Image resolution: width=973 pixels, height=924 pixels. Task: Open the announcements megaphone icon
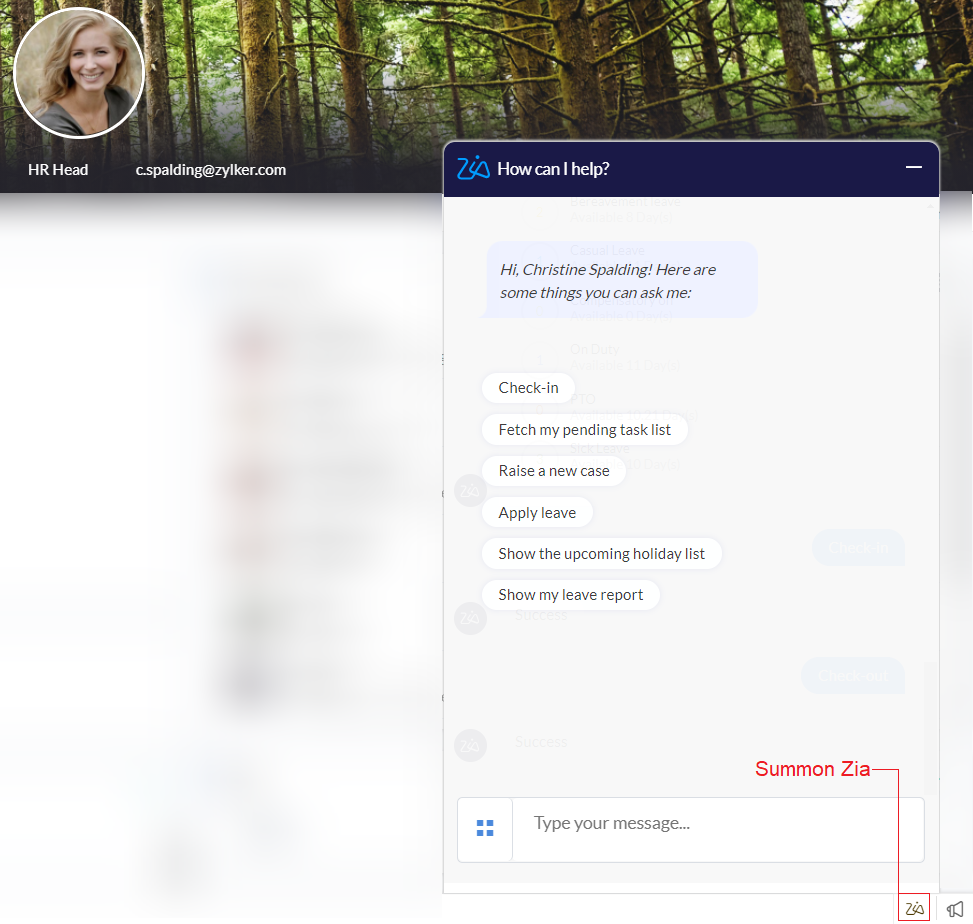pyautogui.click(x=954, y=910)
